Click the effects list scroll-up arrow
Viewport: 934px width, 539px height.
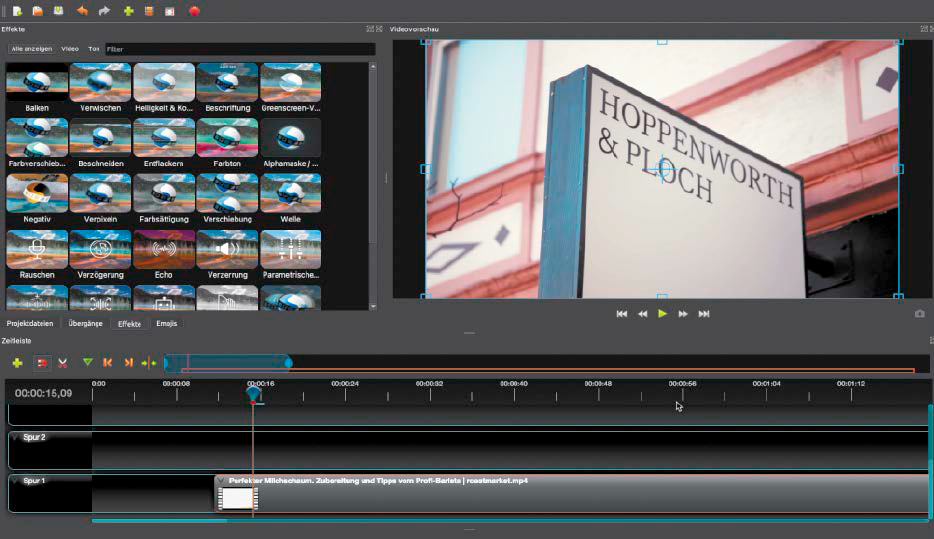[373, 66]
